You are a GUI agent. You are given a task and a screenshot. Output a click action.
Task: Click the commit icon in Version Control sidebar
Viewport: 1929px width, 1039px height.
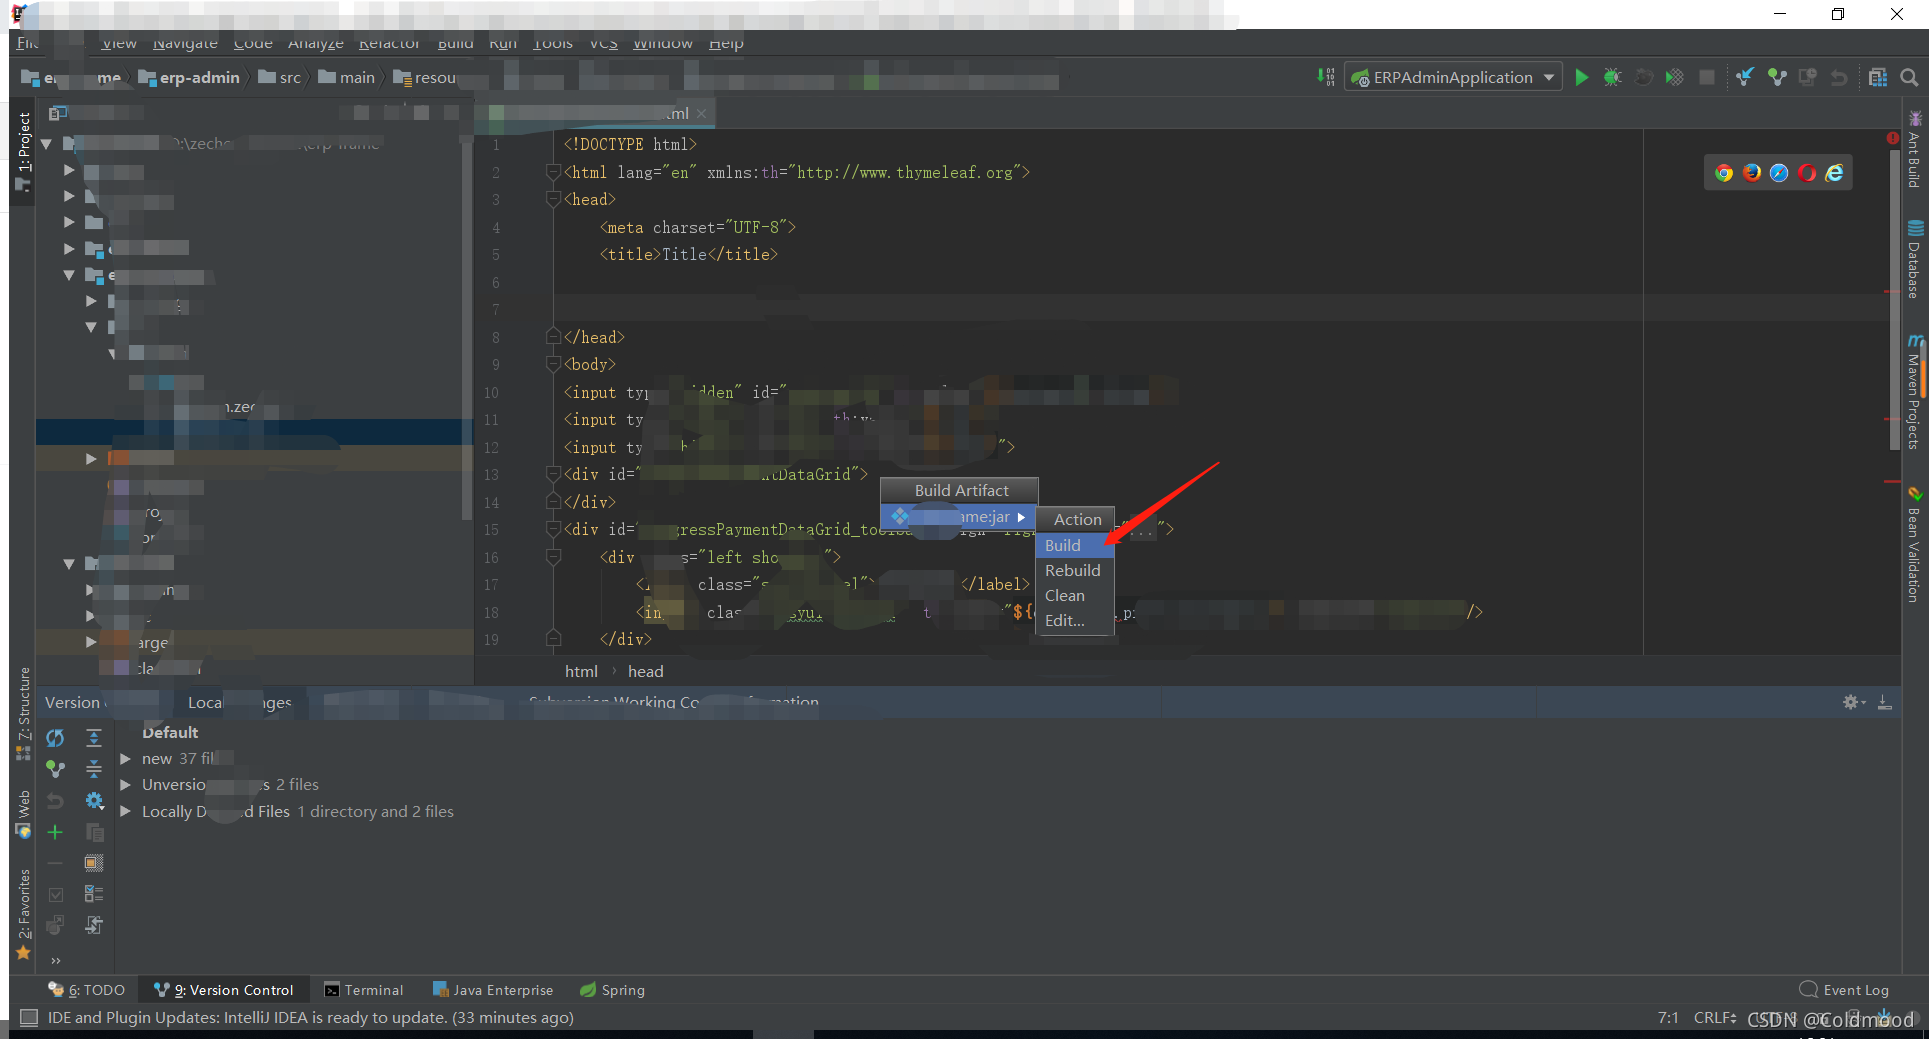coord(55,769)
